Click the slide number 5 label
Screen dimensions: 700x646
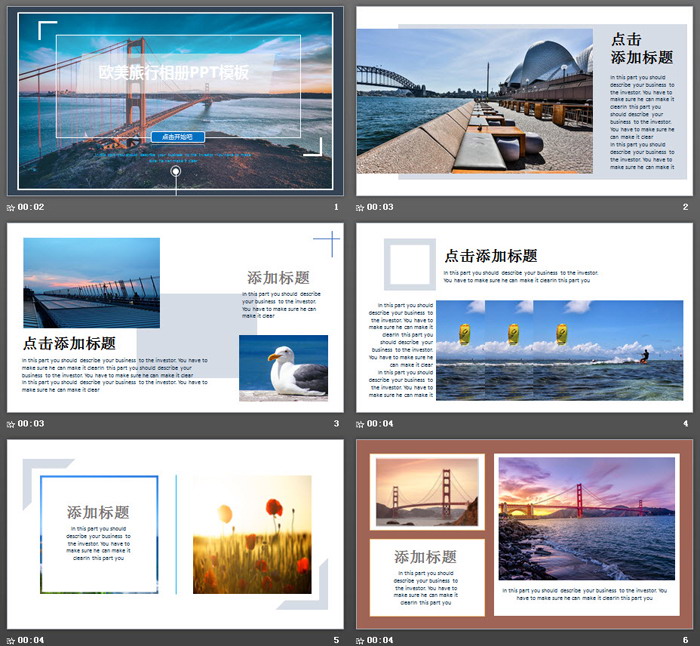[337, 639]
